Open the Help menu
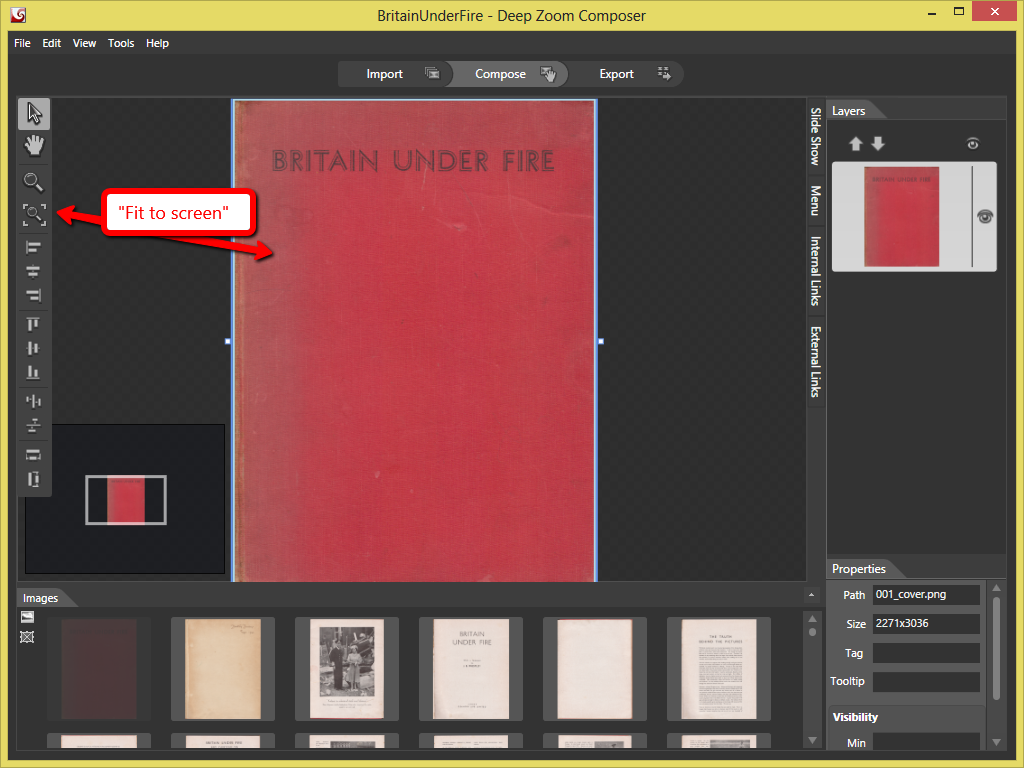Screen dimensions: 1024x768 (157, 43)
